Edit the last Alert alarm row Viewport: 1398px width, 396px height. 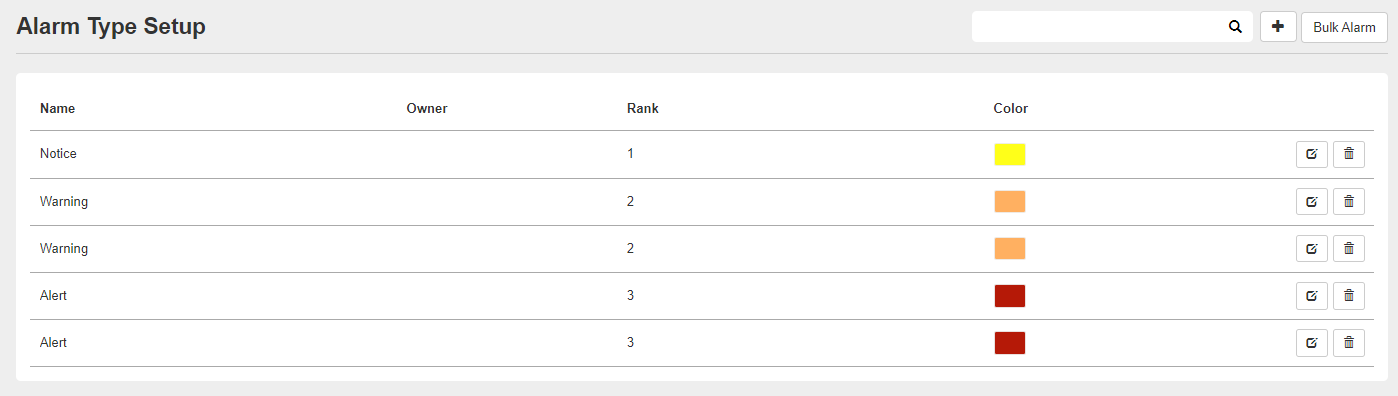(1312, 342)
